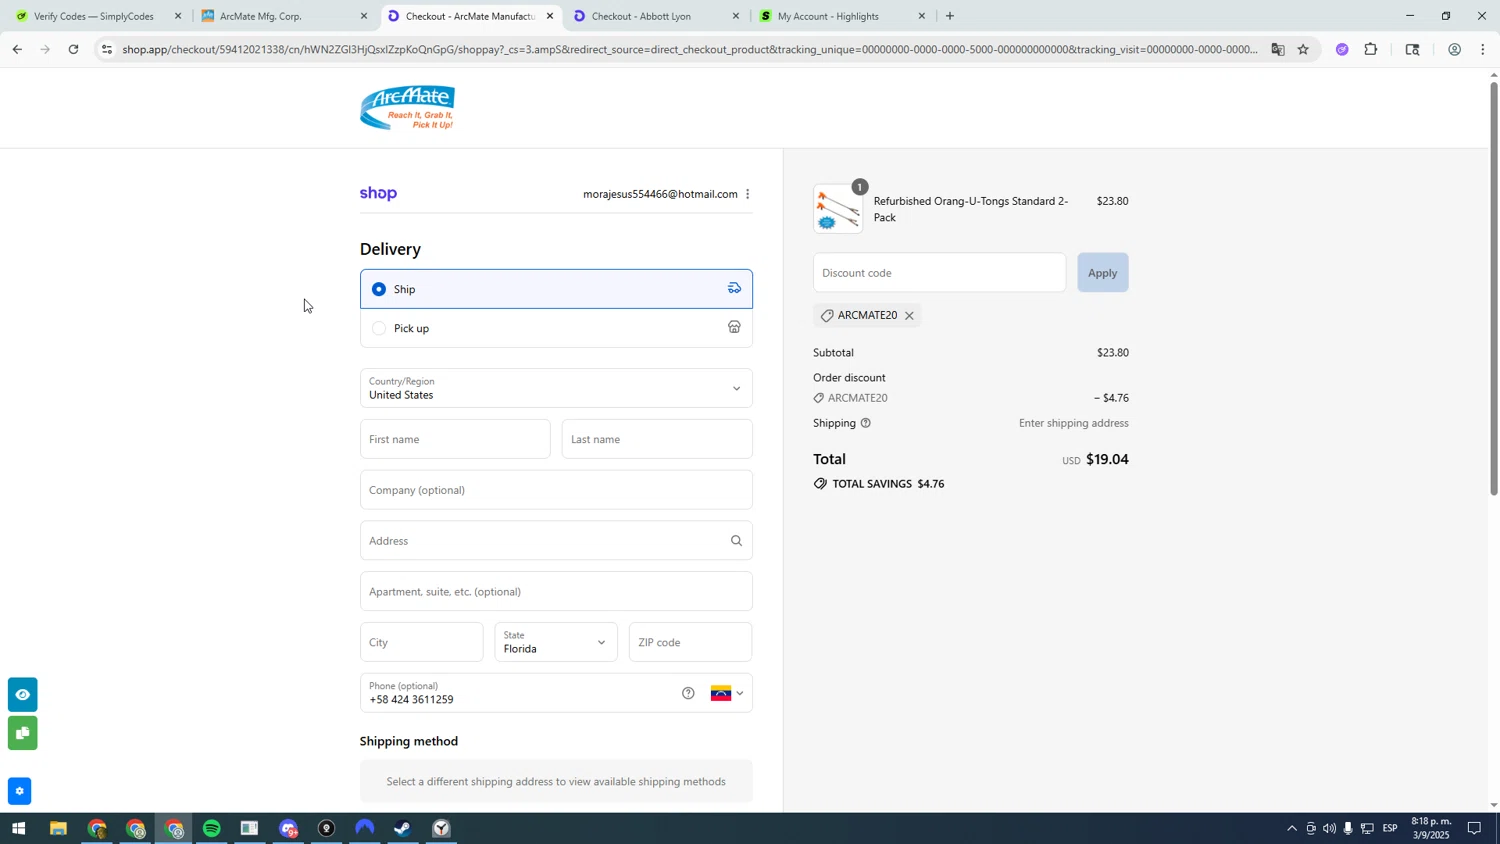This screenshot has width=1500, height=844.
Task: Open a new browser tab
Action: click(949, 16)
